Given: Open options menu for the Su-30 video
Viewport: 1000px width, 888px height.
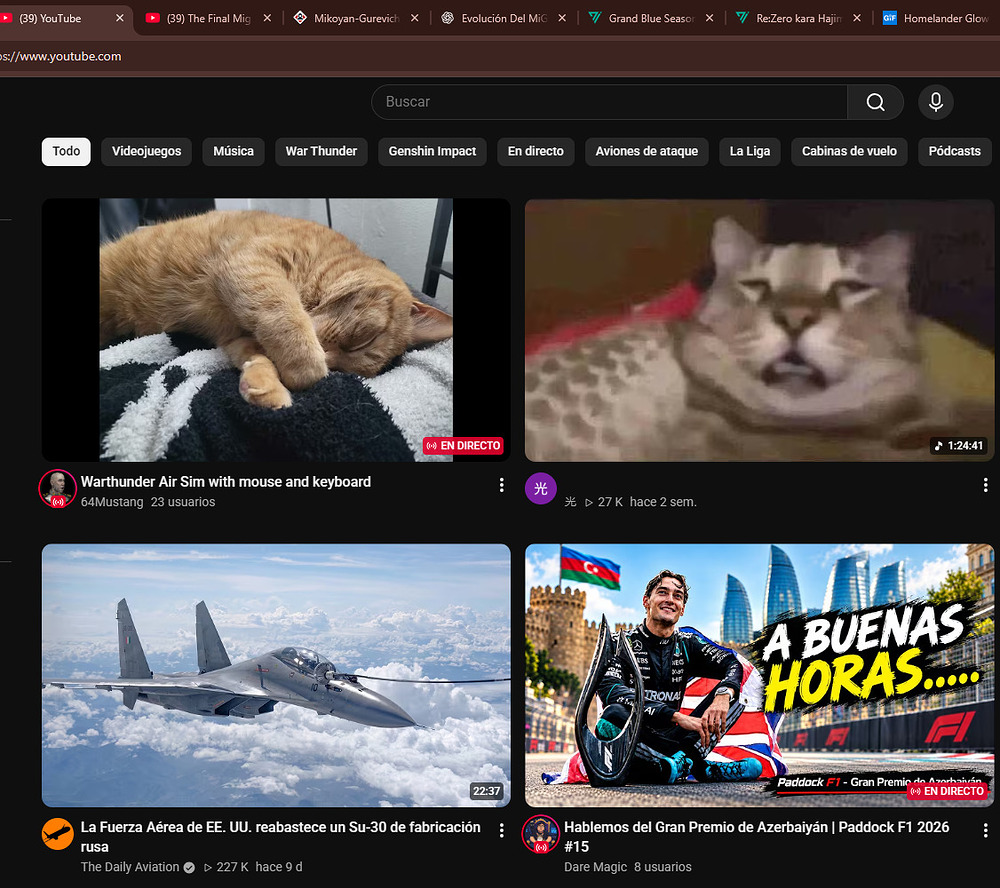Looking at the screenshot, I should pos(502,830).
